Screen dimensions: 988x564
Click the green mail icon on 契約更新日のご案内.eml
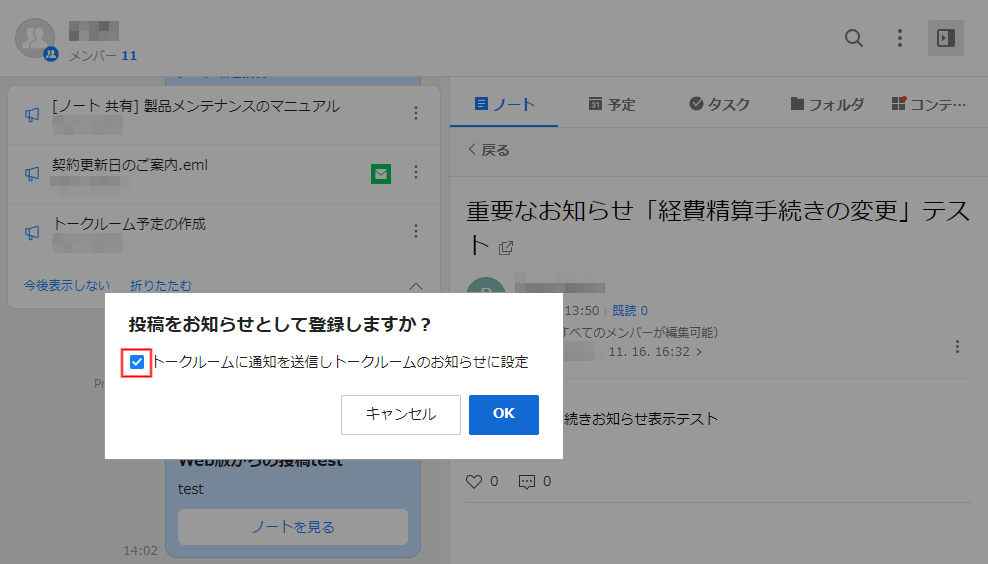click(x=380, y=174)
